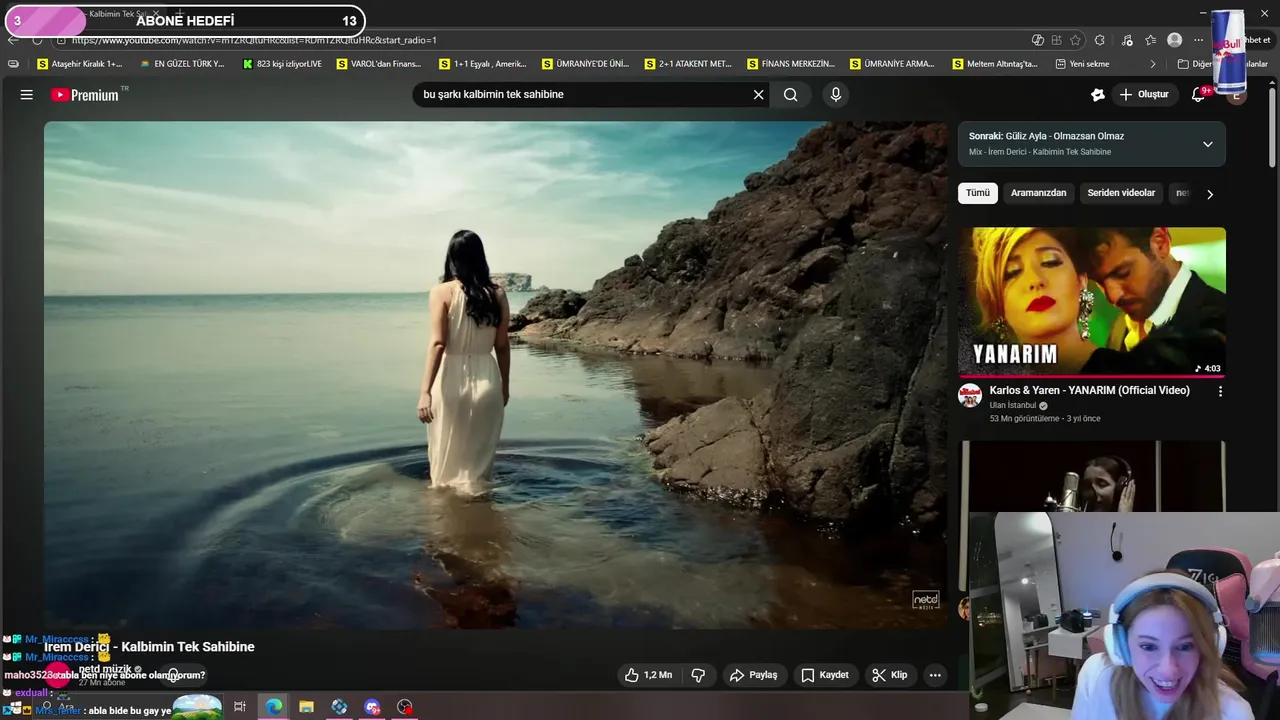Click the Oluştur create button
1280x720 pixels.
[x=1144, y=95]
